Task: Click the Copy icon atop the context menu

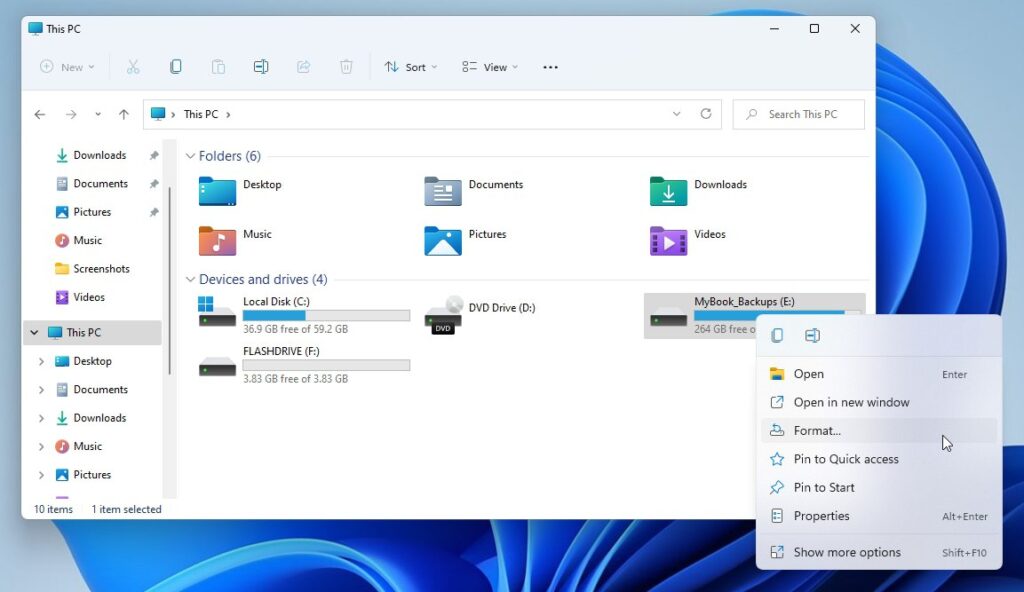Action: pos(777,336)
